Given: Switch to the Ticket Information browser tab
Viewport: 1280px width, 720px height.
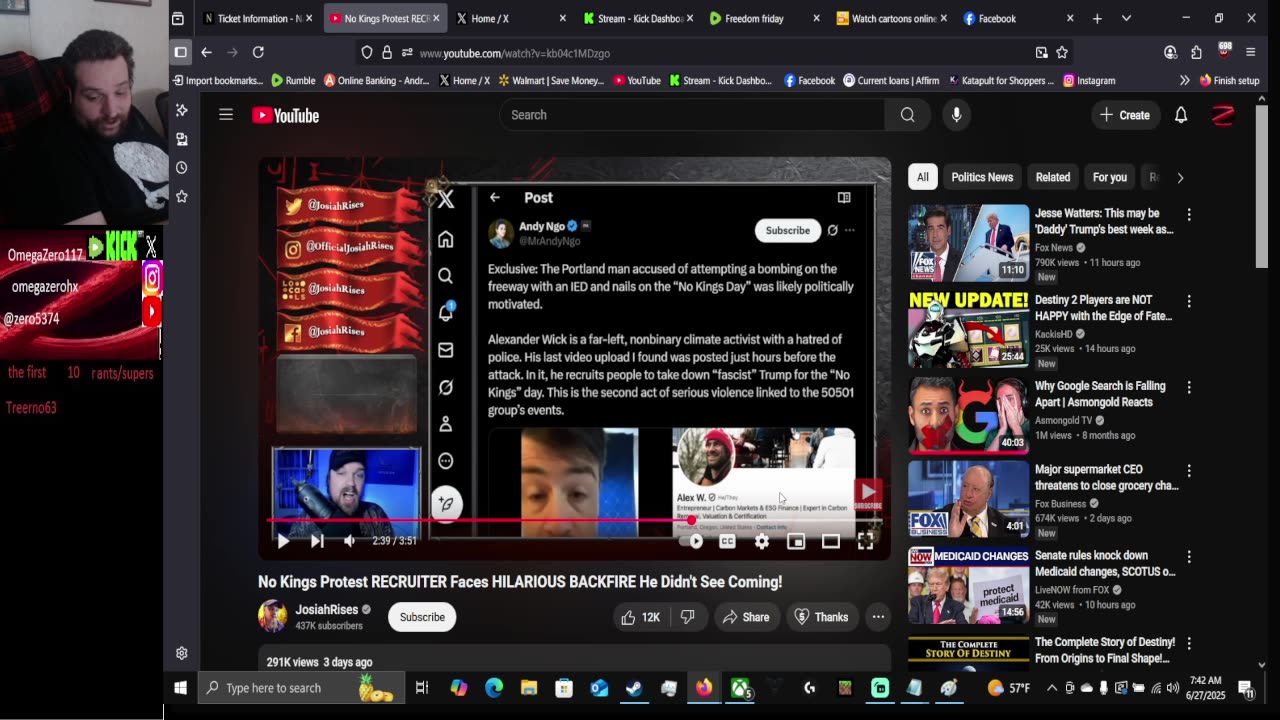Looking at the screenshot, I should pyautogui.click(x=258, y=18).
